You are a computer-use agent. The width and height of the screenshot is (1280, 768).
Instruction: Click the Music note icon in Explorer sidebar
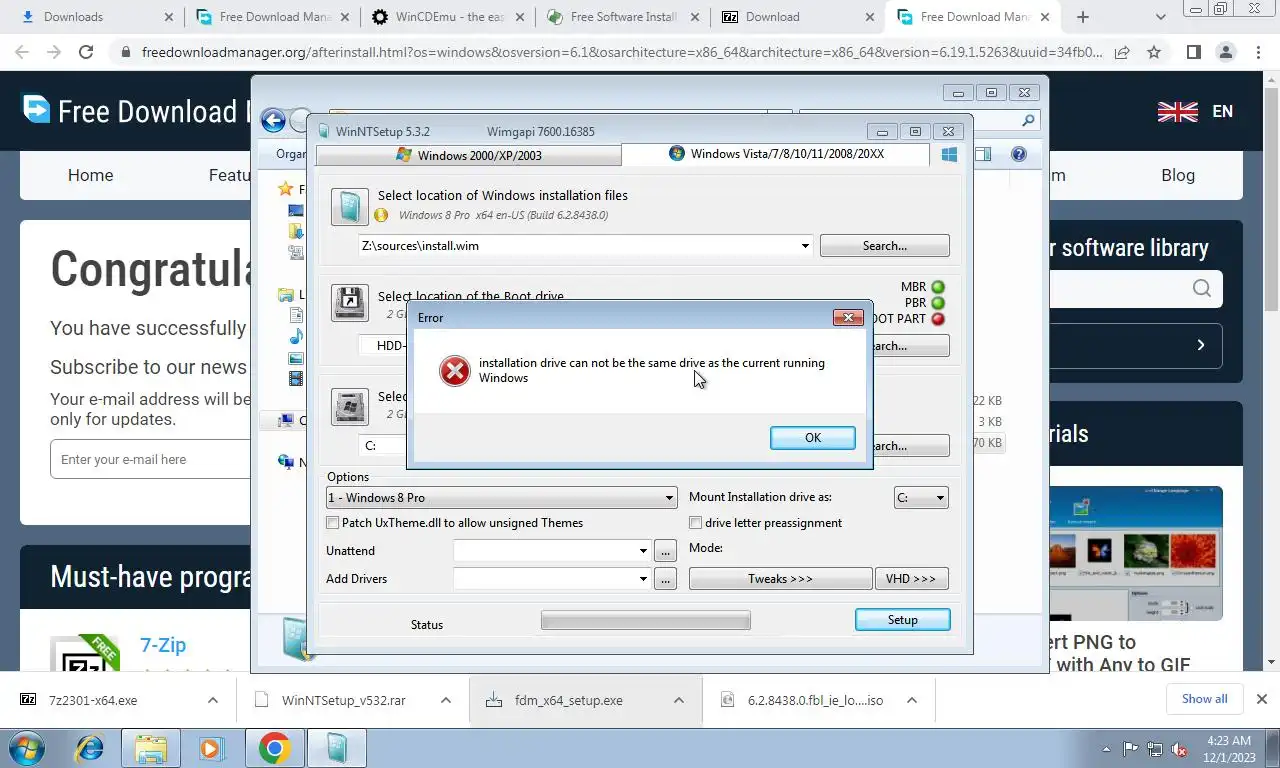click(296, 337)
